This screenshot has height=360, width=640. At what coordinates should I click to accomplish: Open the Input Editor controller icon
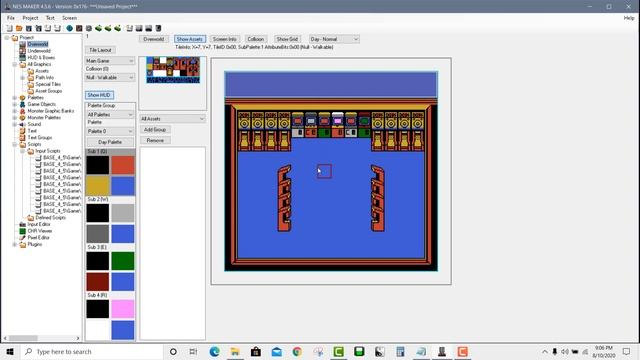22,224
